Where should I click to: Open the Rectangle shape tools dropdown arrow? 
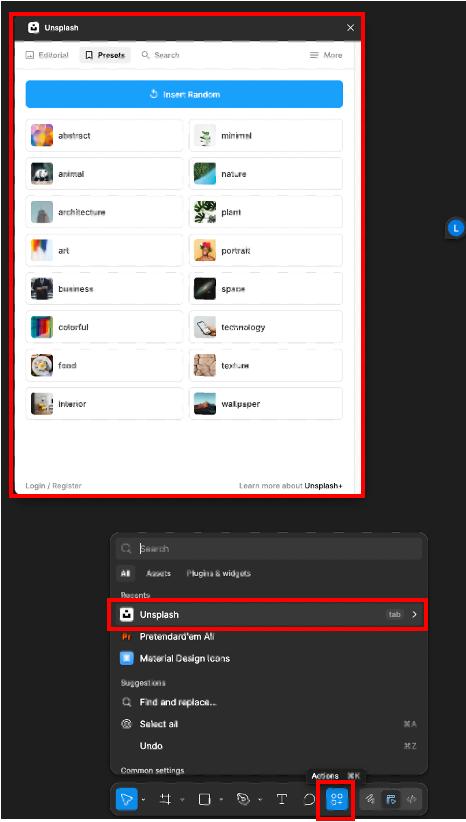[x=221, y=799]
